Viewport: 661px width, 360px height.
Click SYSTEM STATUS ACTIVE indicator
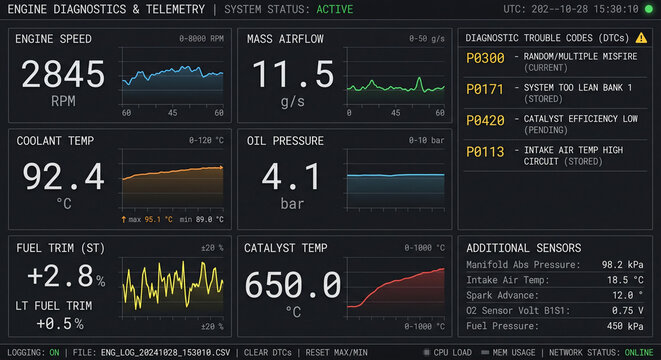[x=289, y=9]
